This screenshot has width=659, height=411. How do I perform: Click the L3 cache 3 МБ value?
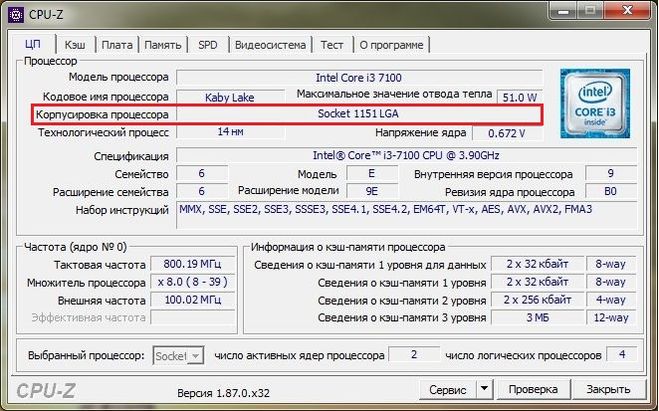coord(537,318)
